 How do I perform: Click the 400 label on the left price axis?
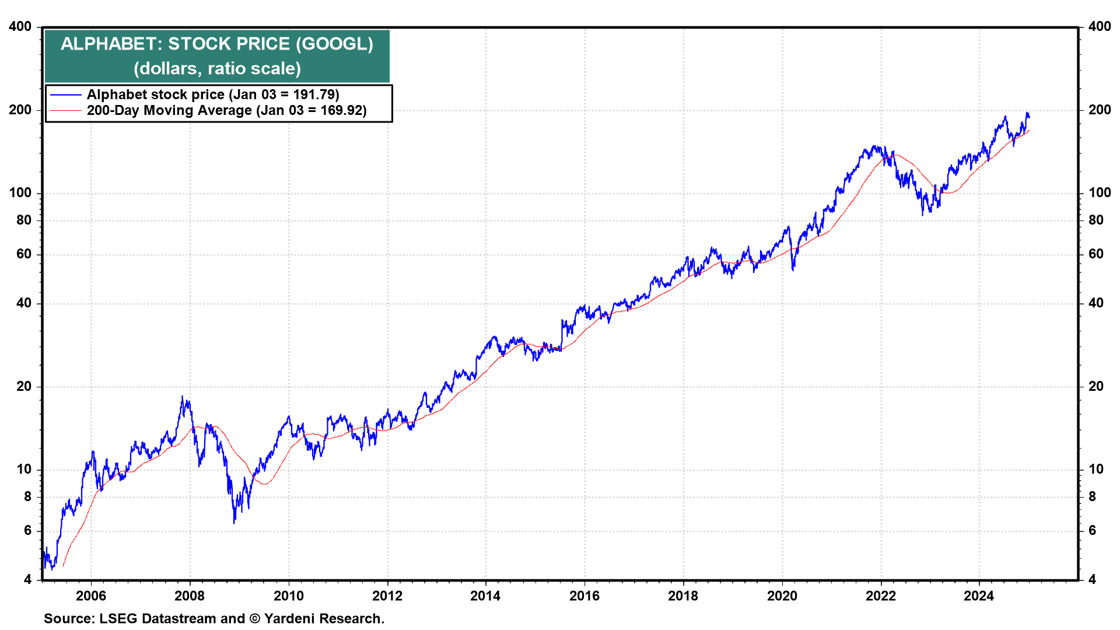(21, 27)
